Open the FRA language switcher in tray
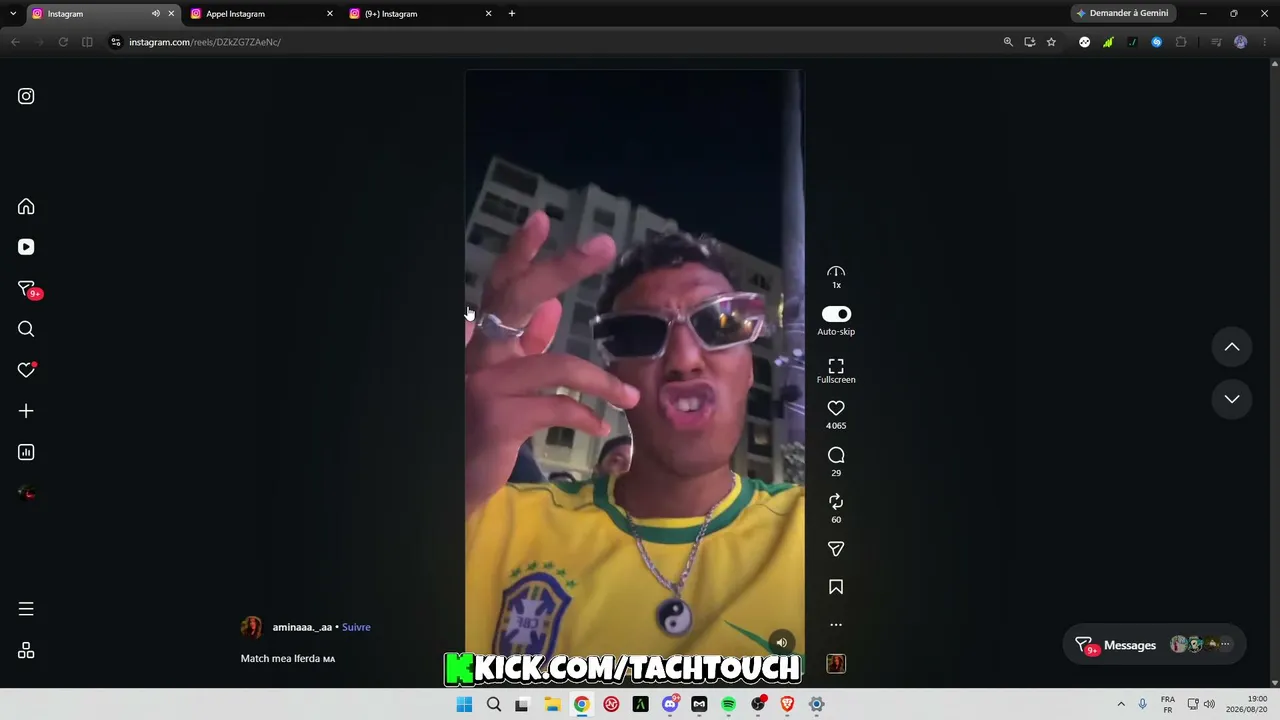The height and width of the screenshot is (720, 1280). tap(1168, 704)
